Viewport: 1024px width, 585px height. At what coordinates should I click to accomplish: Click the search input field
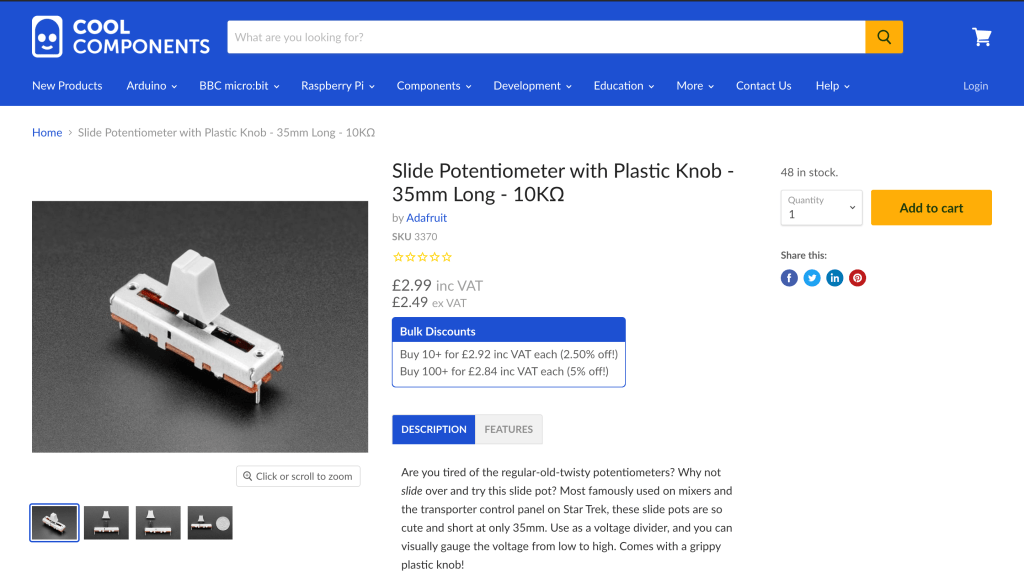point(546,37)
